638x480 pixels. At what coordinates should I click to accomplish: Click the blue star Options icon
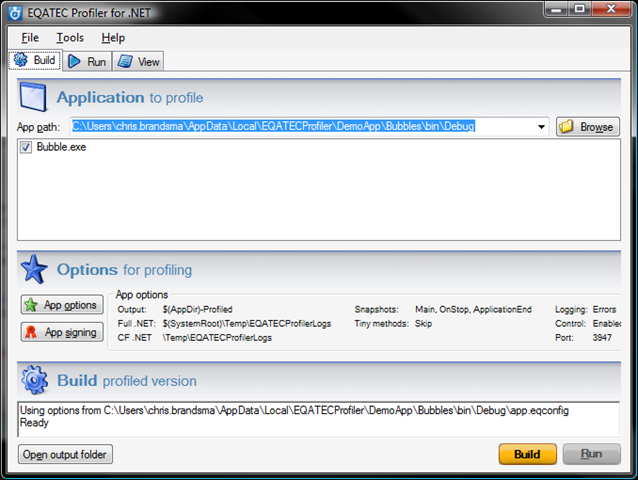click(34, 269)
